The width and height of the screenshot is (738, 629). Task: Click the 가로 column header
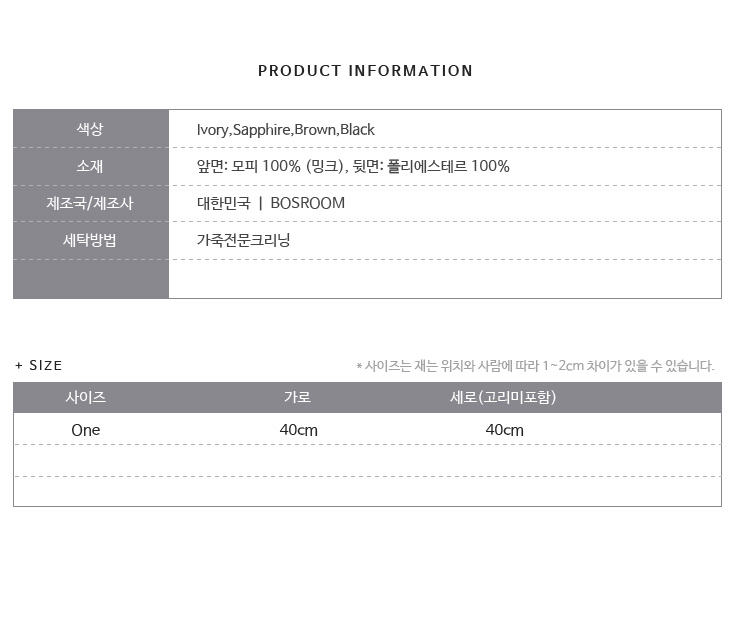pyautogui.click(x=298, y=397)
